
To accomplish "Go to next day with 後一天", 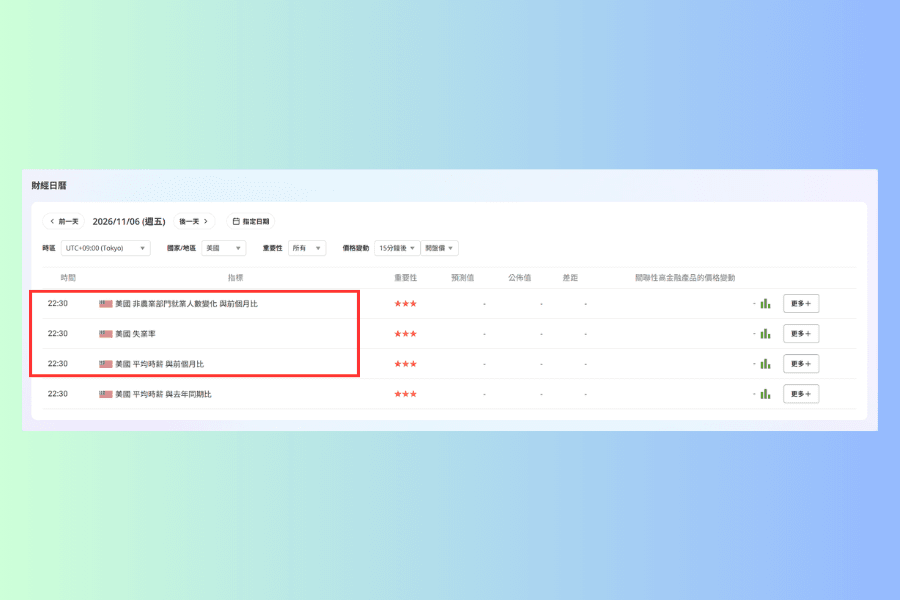I will (x=194, y=221).
